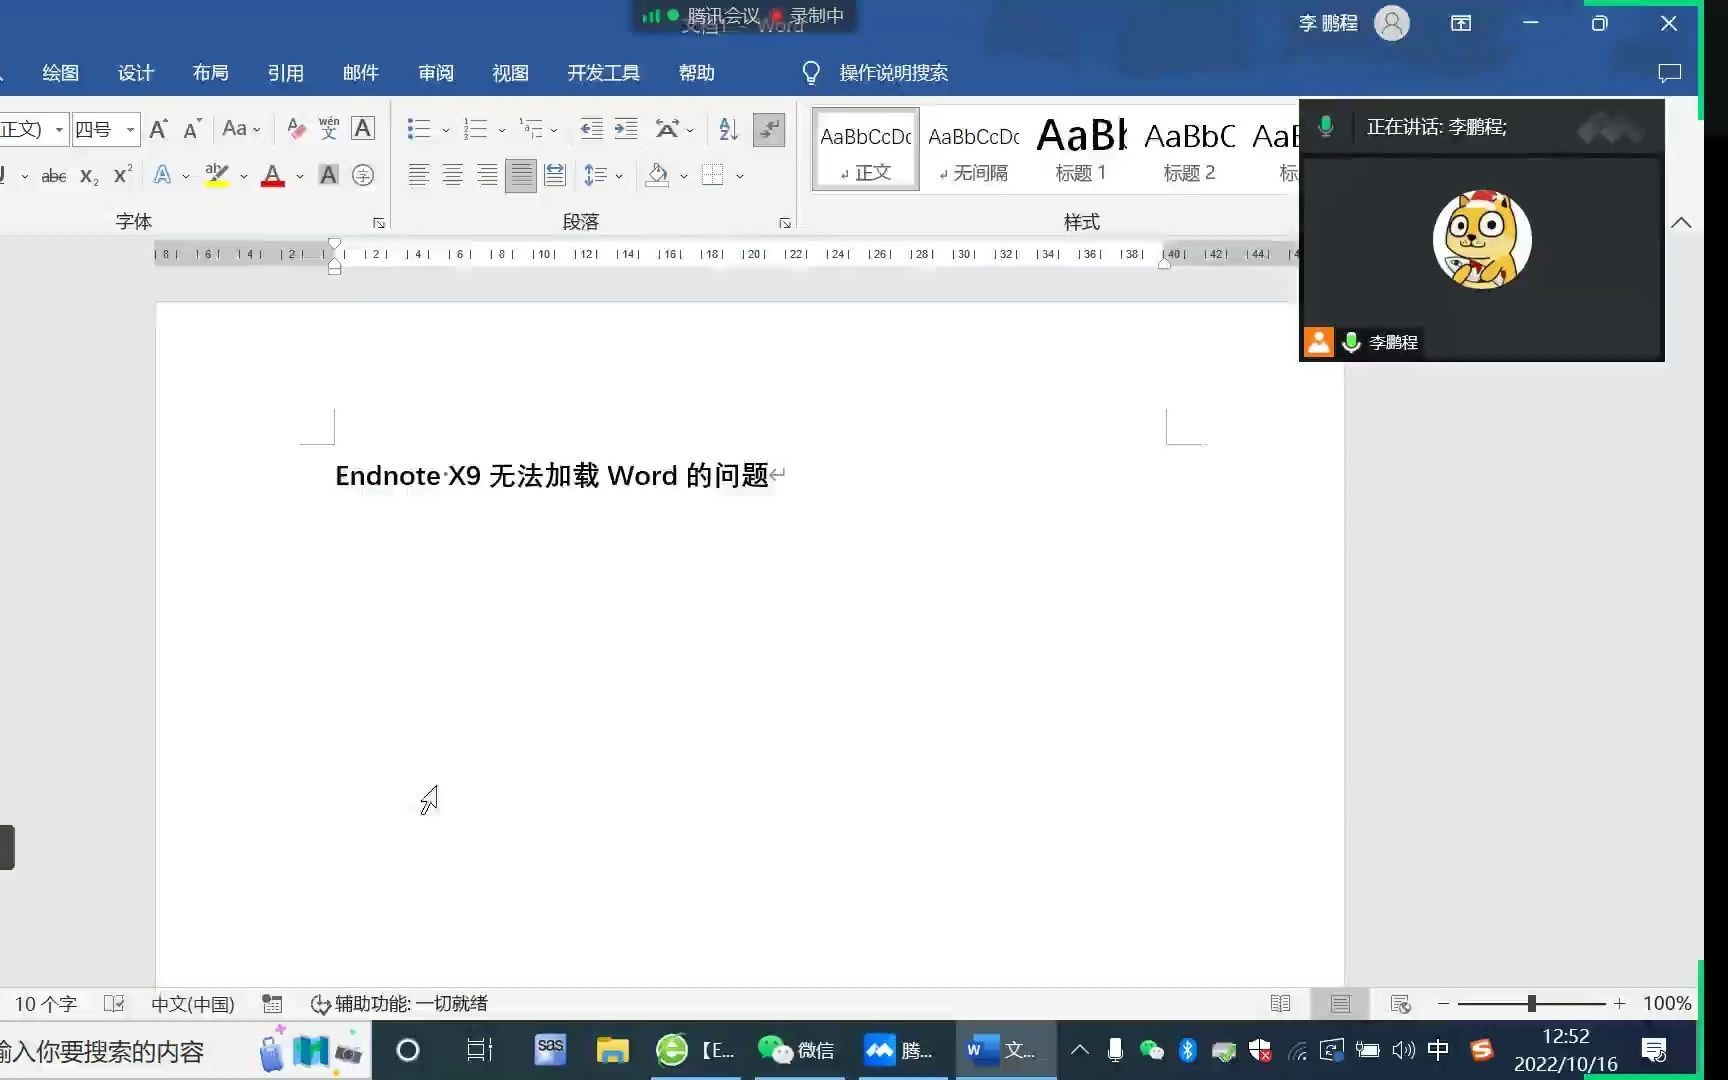The width and height of the screenshot is (1728, 1080).
Task: Apply paragraph borders
Action: pyautogui.click(x=712, y=176)
